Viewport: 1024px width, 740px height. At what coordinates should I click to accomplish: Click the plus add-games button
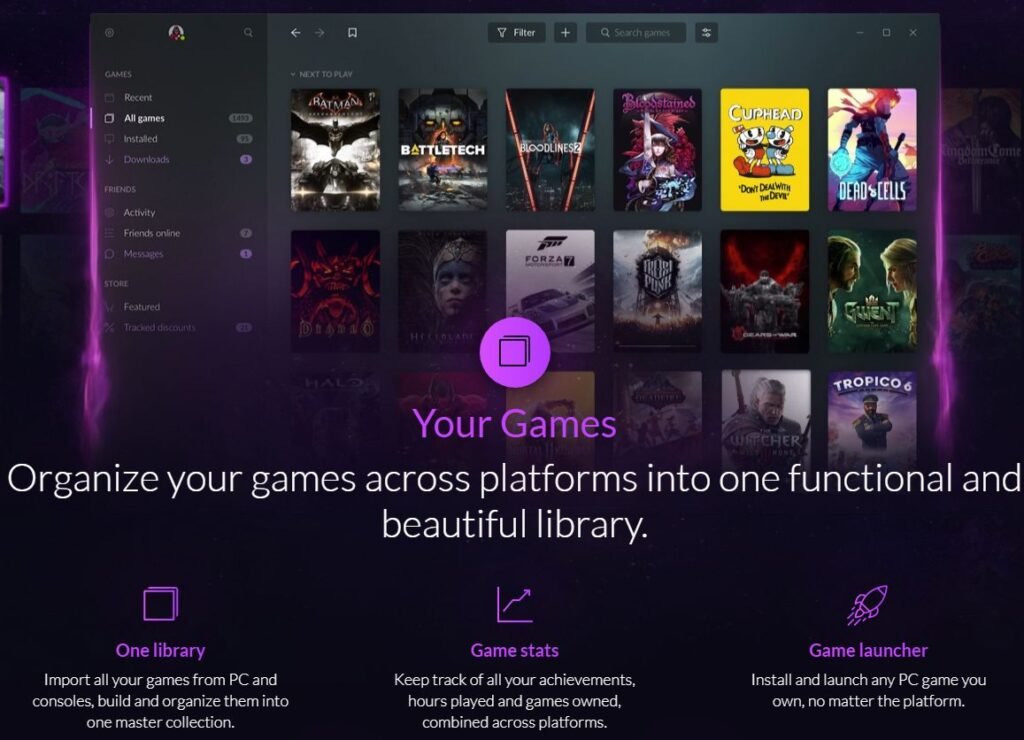(566, 33)
